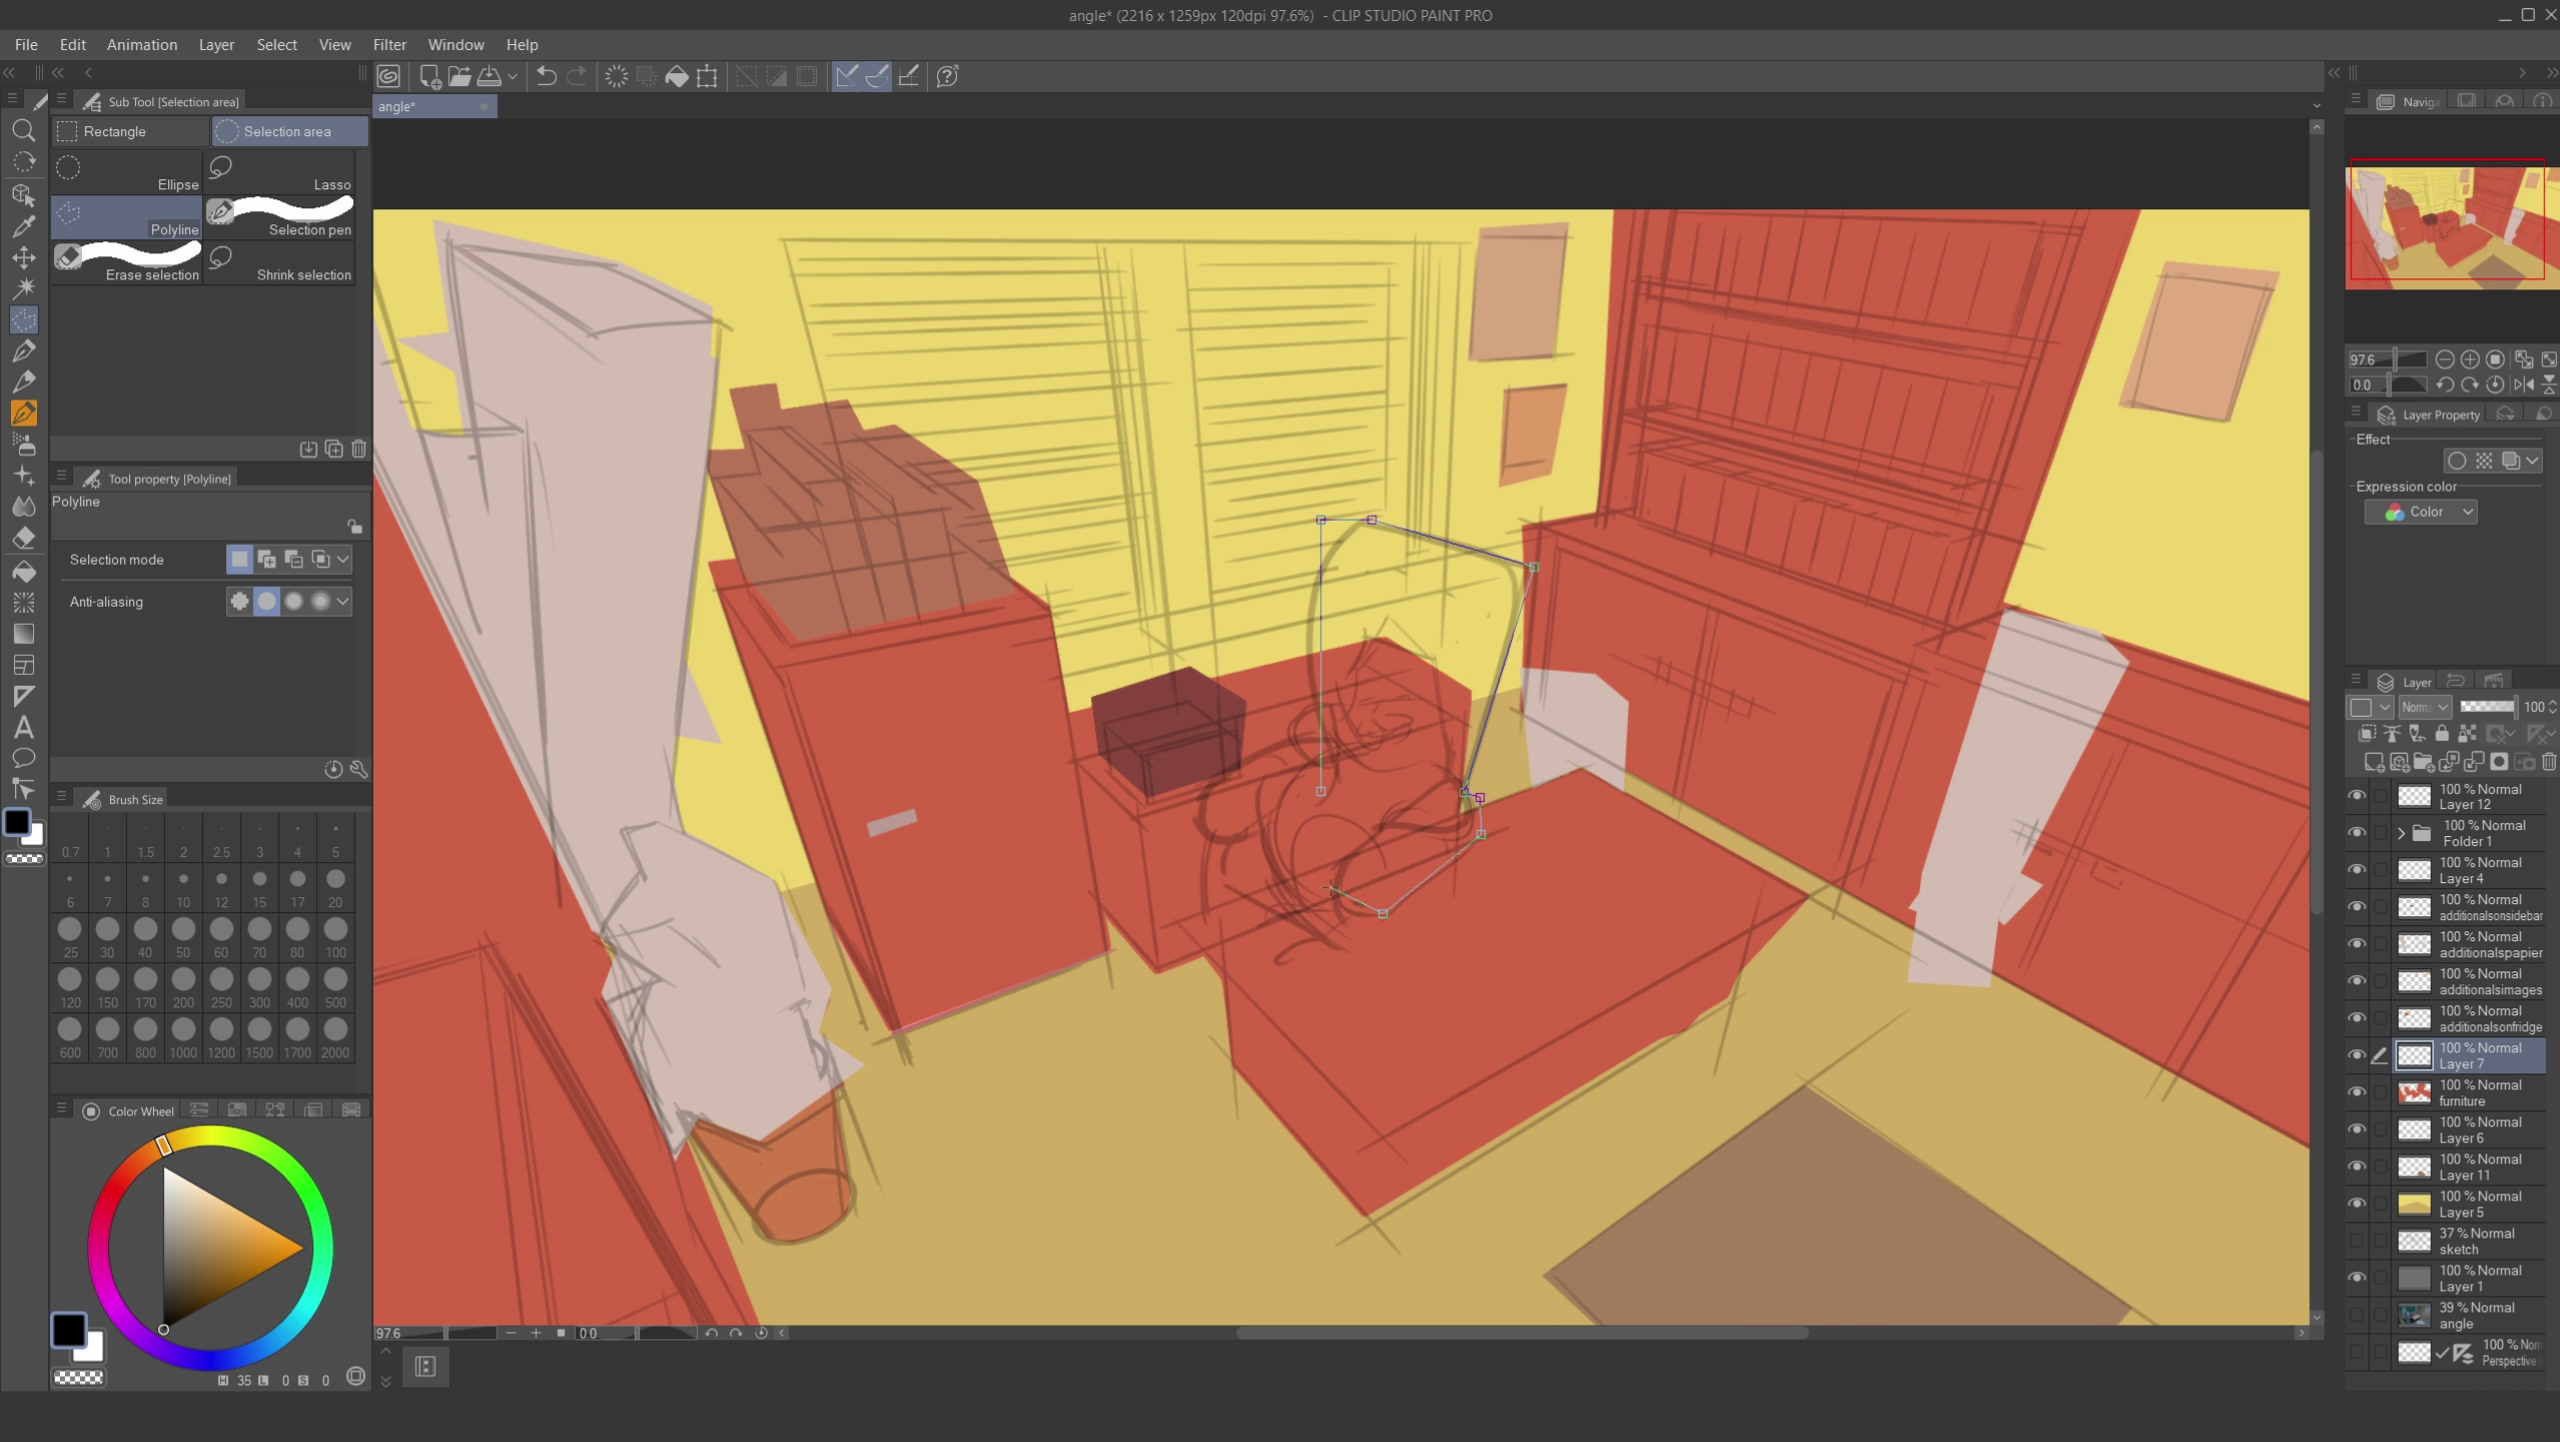The height and width of the screenshot is (1442, 2560).
Task: Click the Undo arrow icon
Action: pyautogui.click(x=546, y=76)
